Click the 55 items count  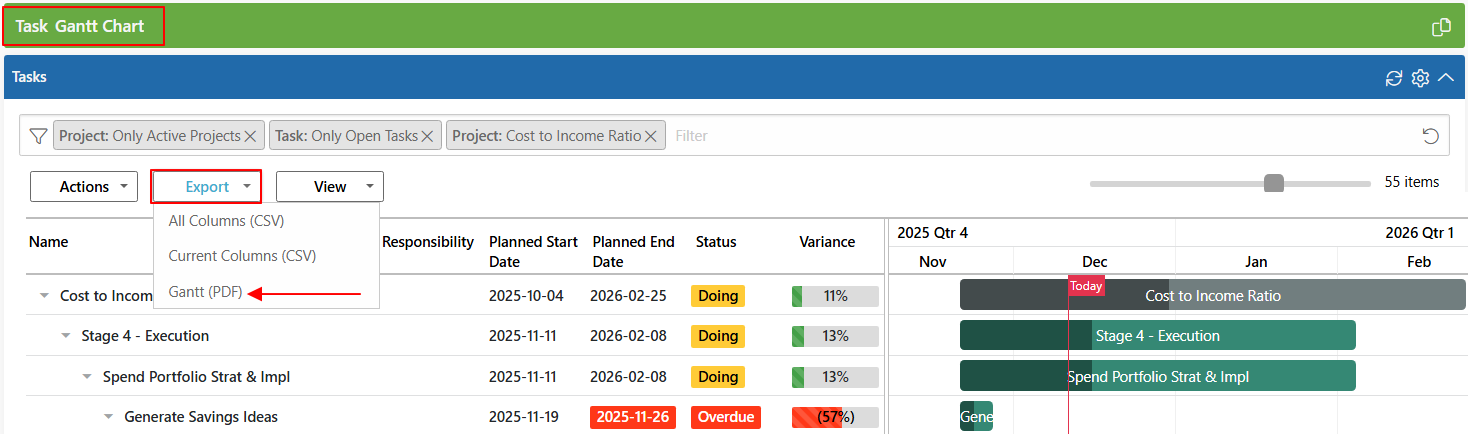point(1411,182)
